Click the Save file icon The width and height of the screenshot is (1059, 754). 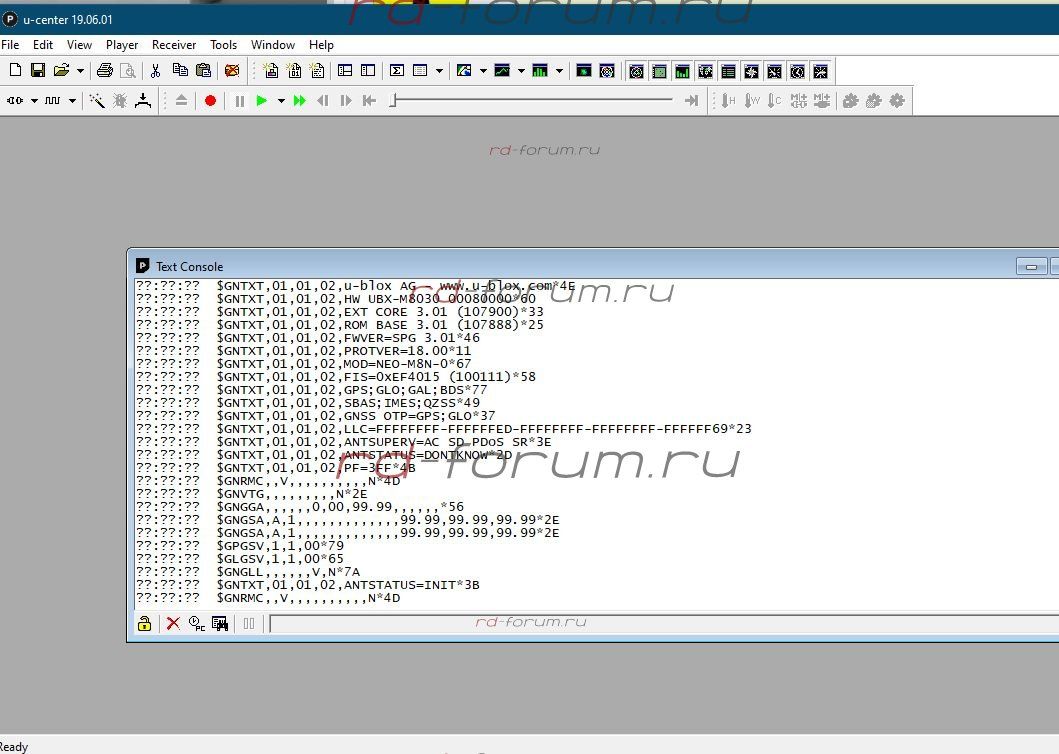[38, 70]
